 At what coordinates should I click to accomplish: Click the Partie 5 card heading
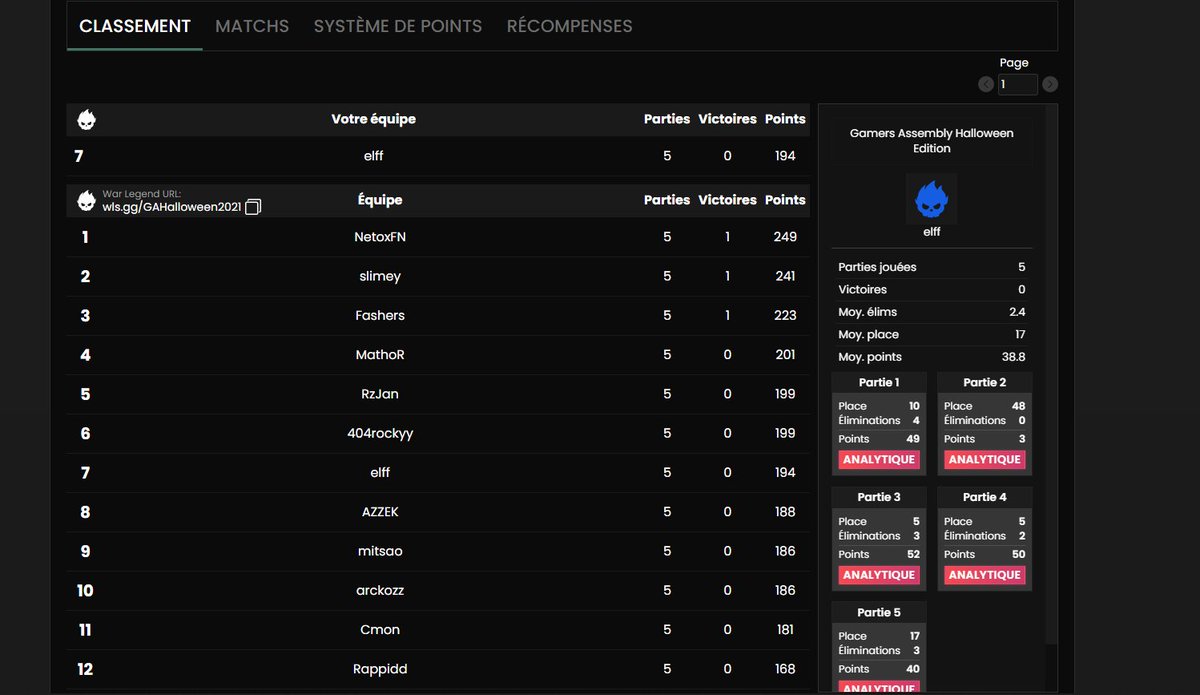click(879, 613)
